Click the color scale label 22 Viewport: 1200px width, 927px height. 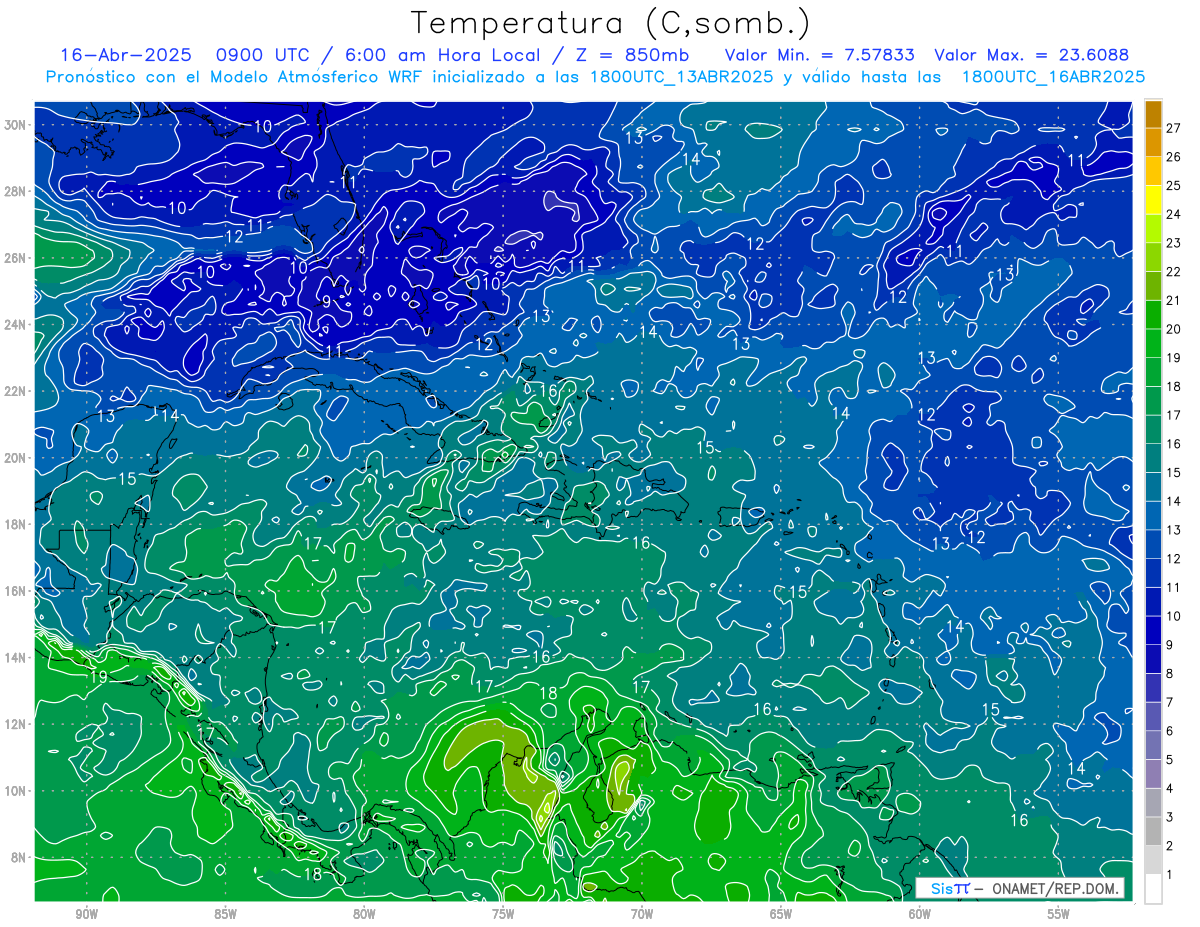1174,271
